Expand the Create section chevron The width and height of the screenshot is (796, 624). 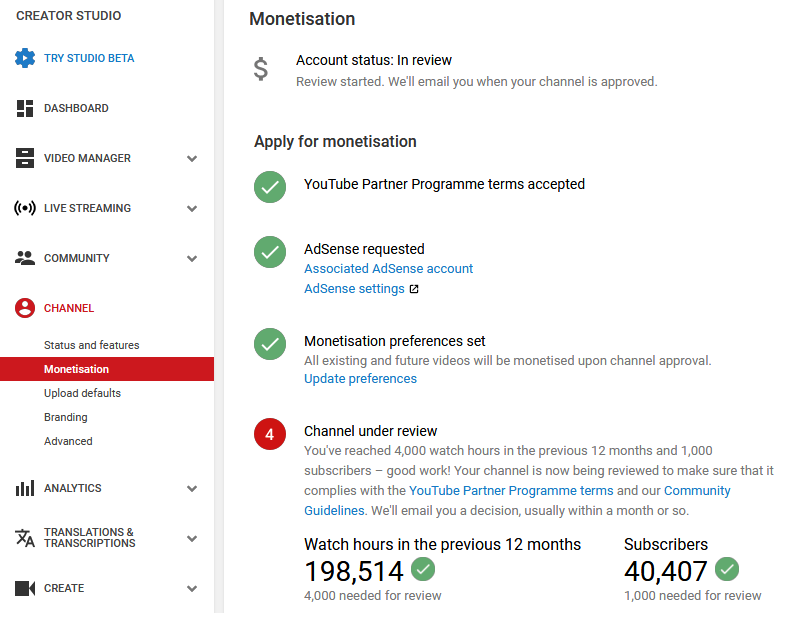click(192, 589)
